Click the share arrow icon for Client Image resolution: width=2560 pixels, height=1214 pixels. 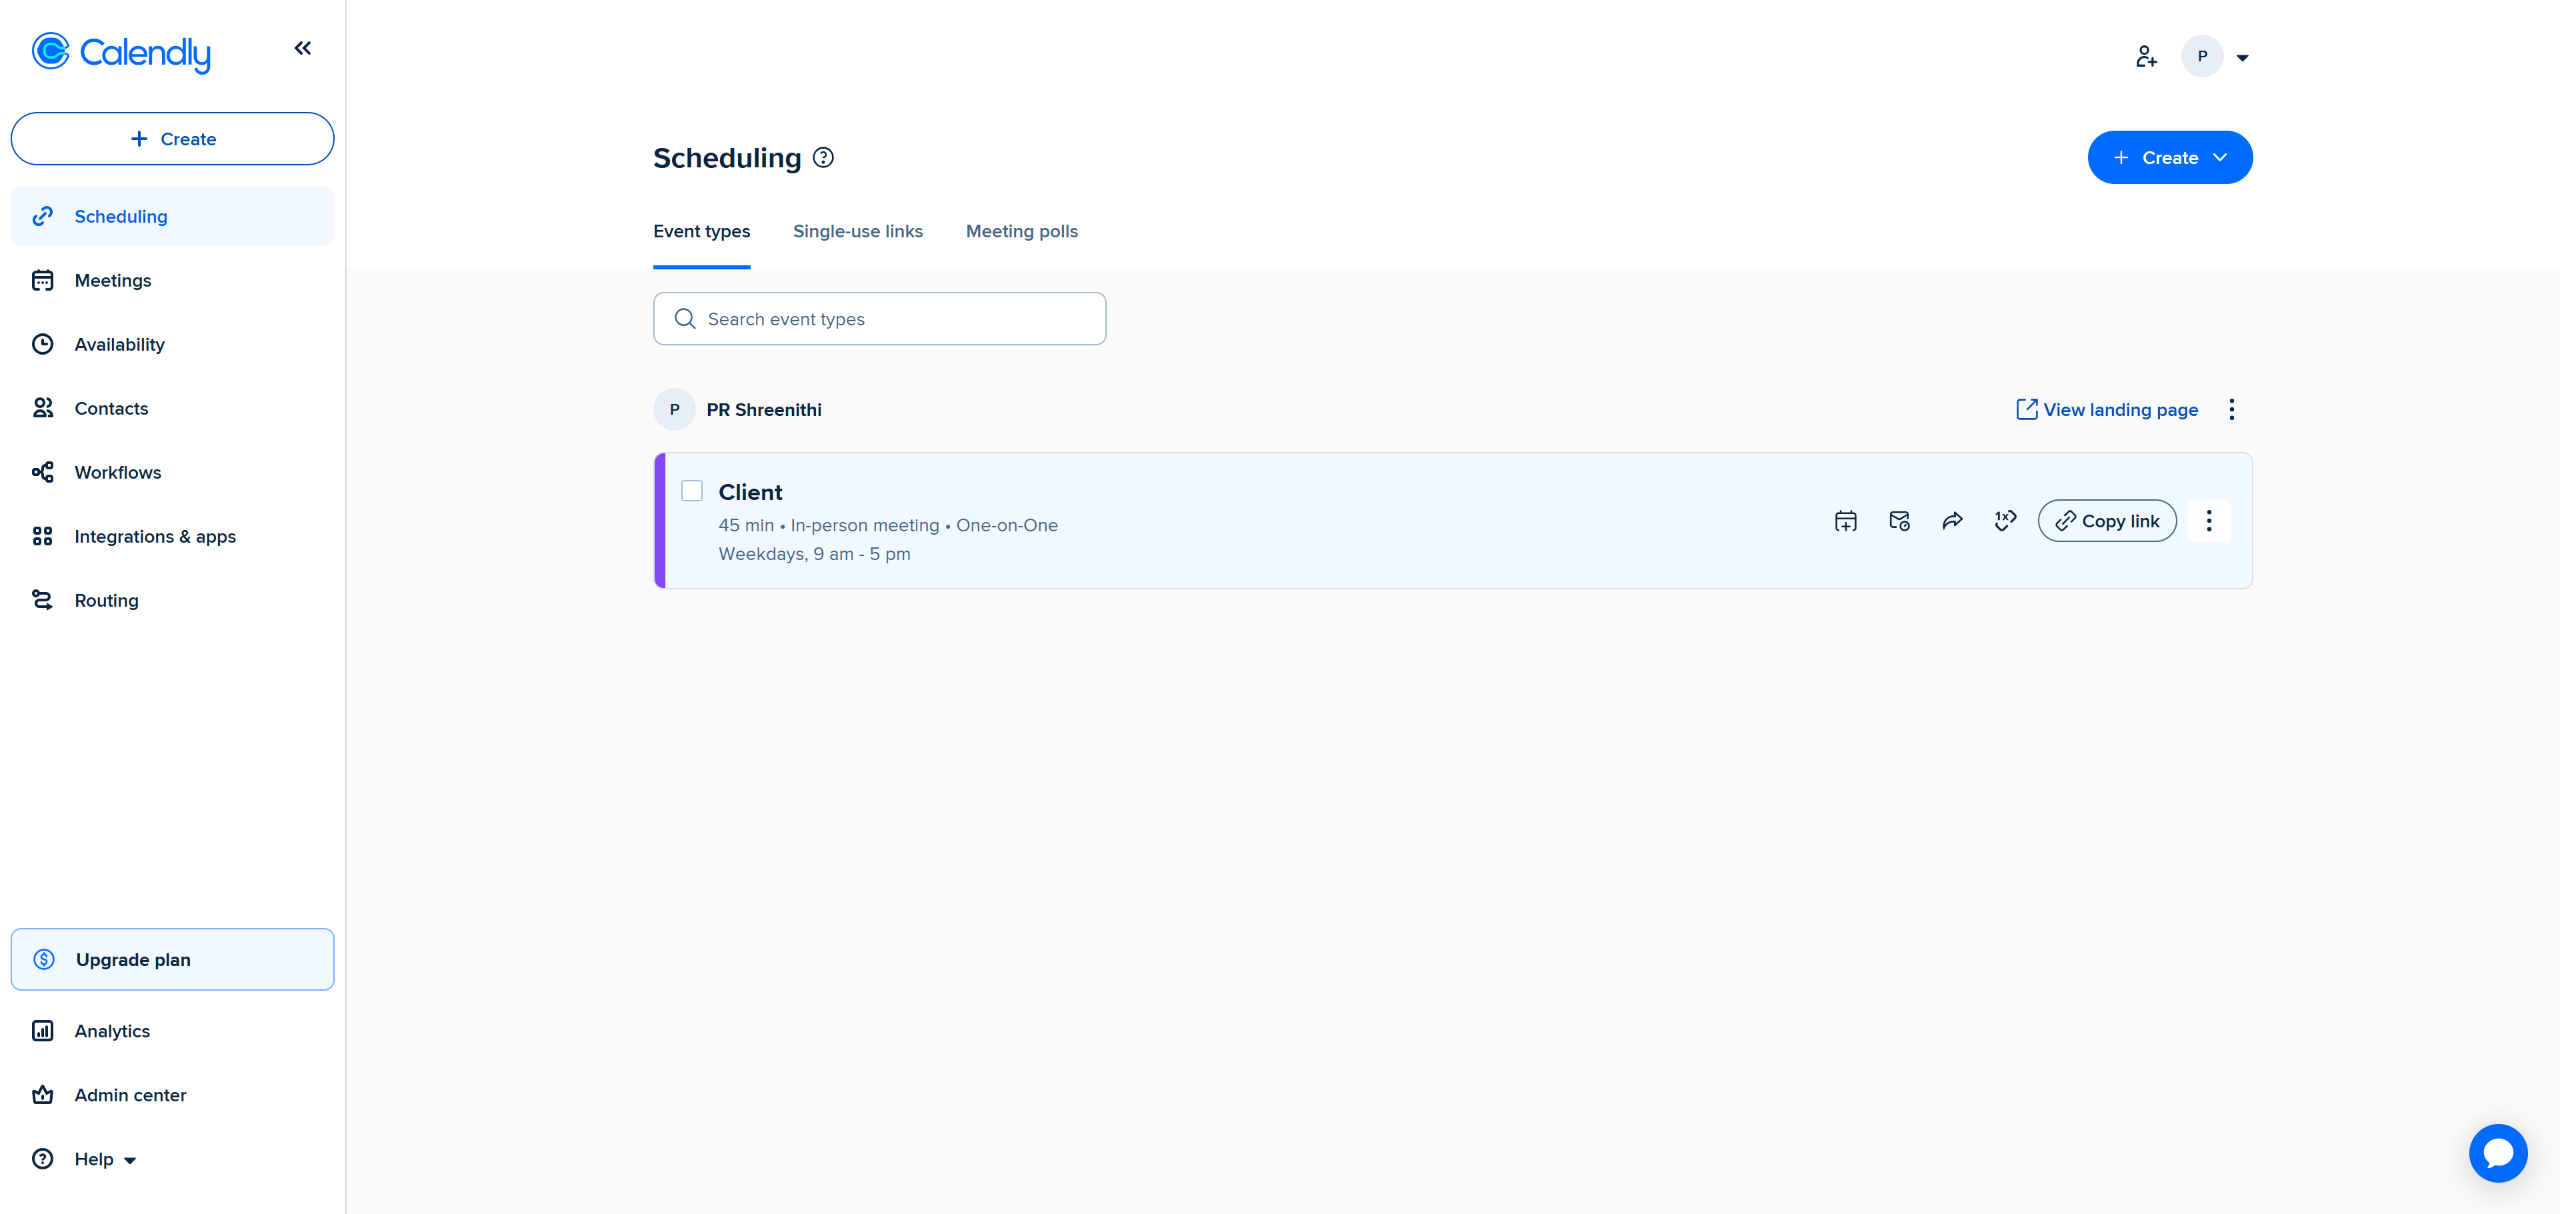click(x=1952, y=521)
